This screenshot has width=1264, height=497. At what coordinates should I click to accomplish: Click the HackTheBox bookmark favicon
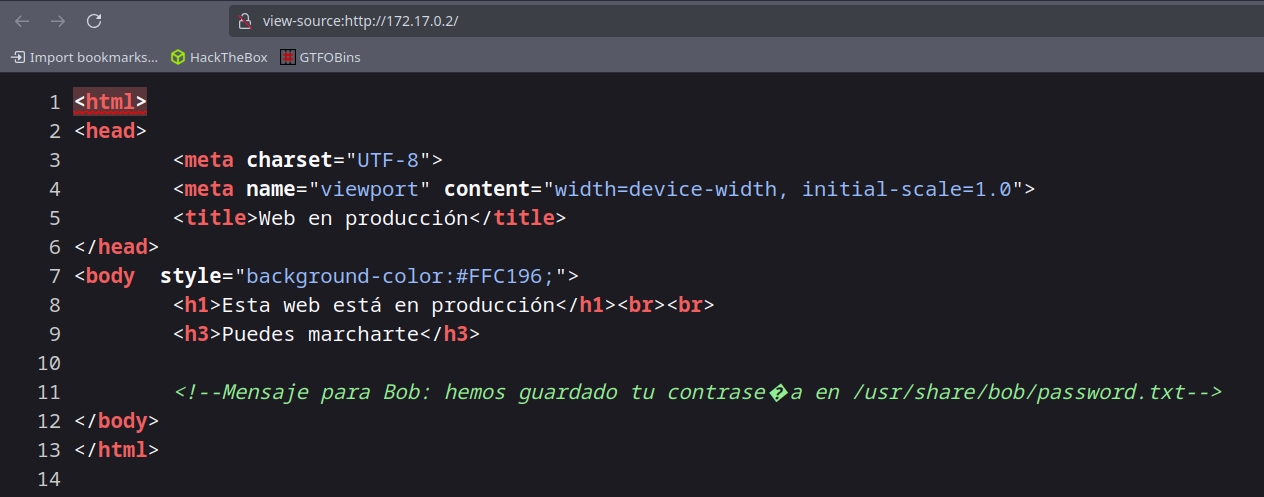(178, 57)
